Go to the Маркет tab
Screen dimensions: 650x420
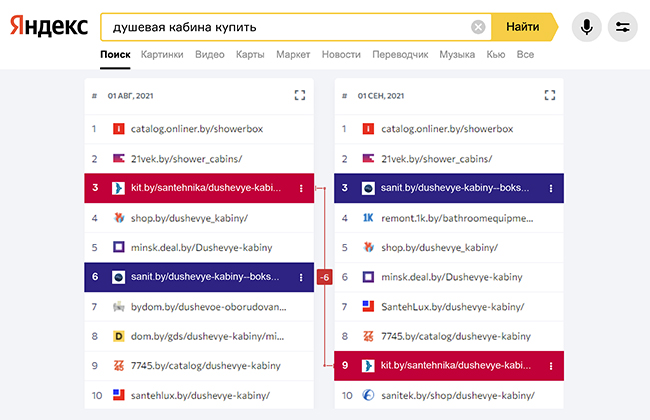coord(293,54)
